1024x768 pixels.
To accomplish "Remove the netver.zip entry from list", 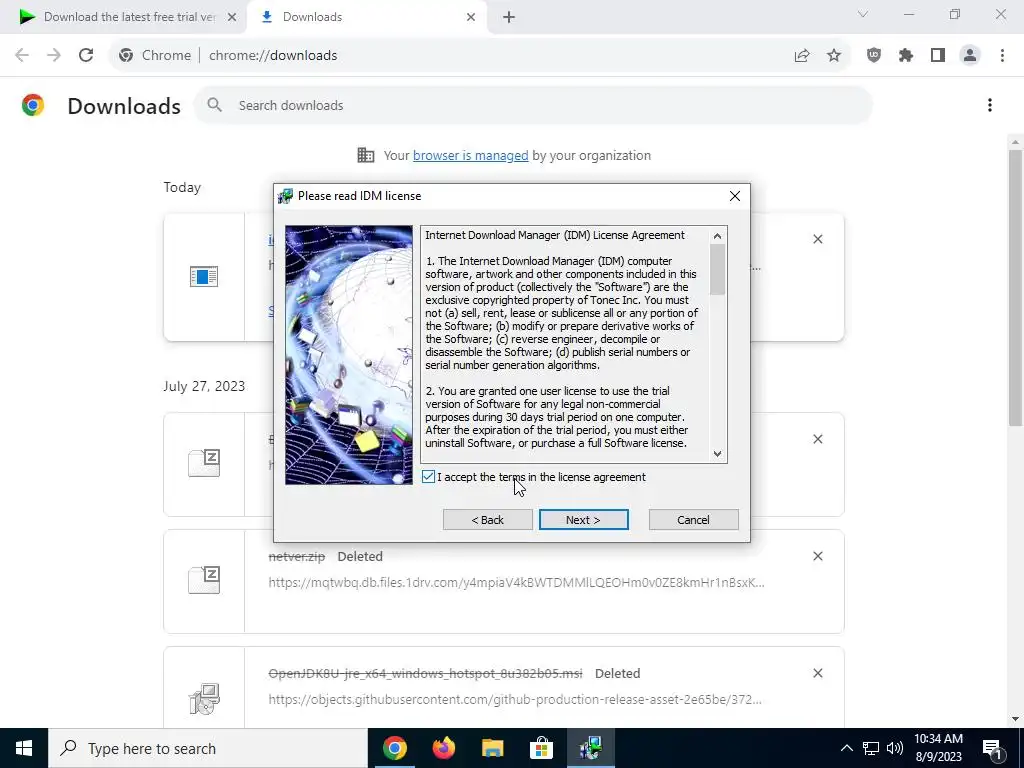I will click(x=818, y=556).
